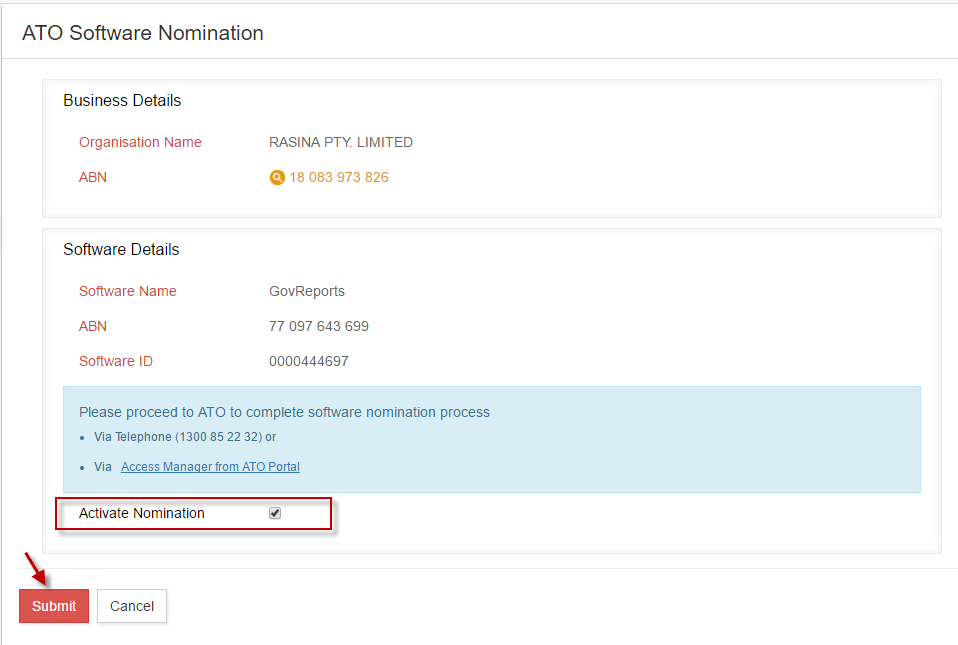
Task: Click the business ABN 18 083 973 826
Action: pos(339,178)
